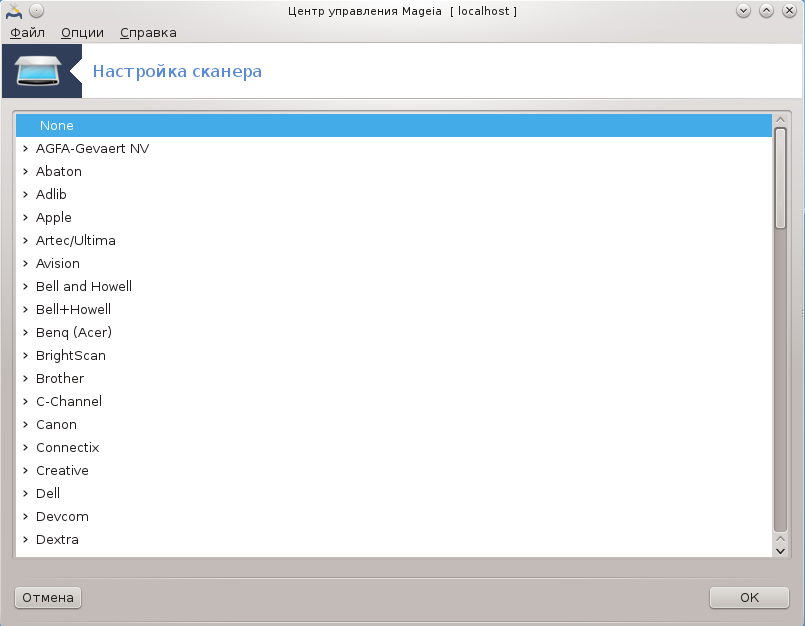Expand the Canon arrow
The width and height of the screenshot is (805, 626).
click(25, 425)
